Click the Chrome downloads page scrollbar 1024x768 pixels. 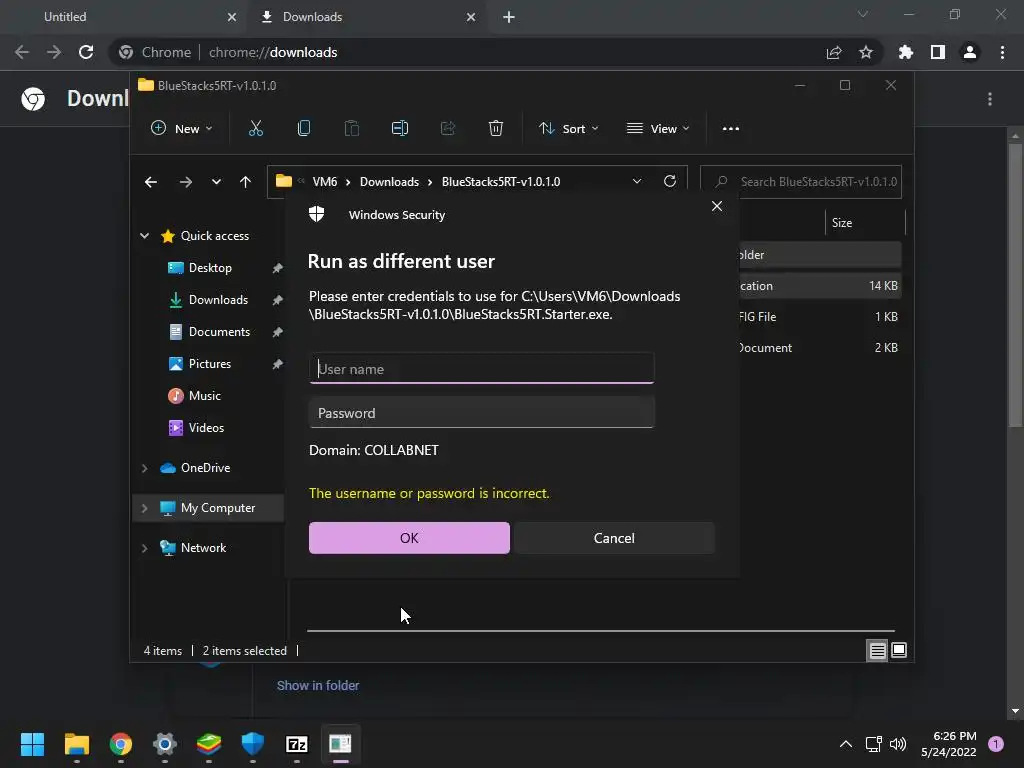[x=1015, y=287]
